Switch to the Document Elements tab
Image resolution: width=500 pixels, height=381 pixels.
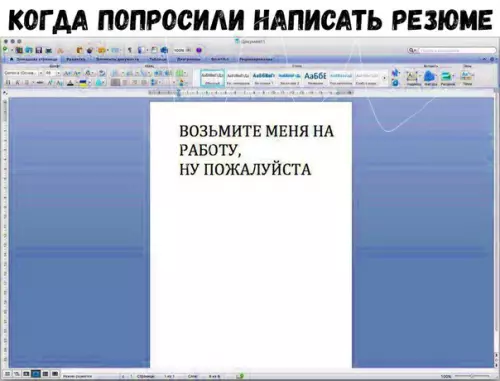(118, 59)
